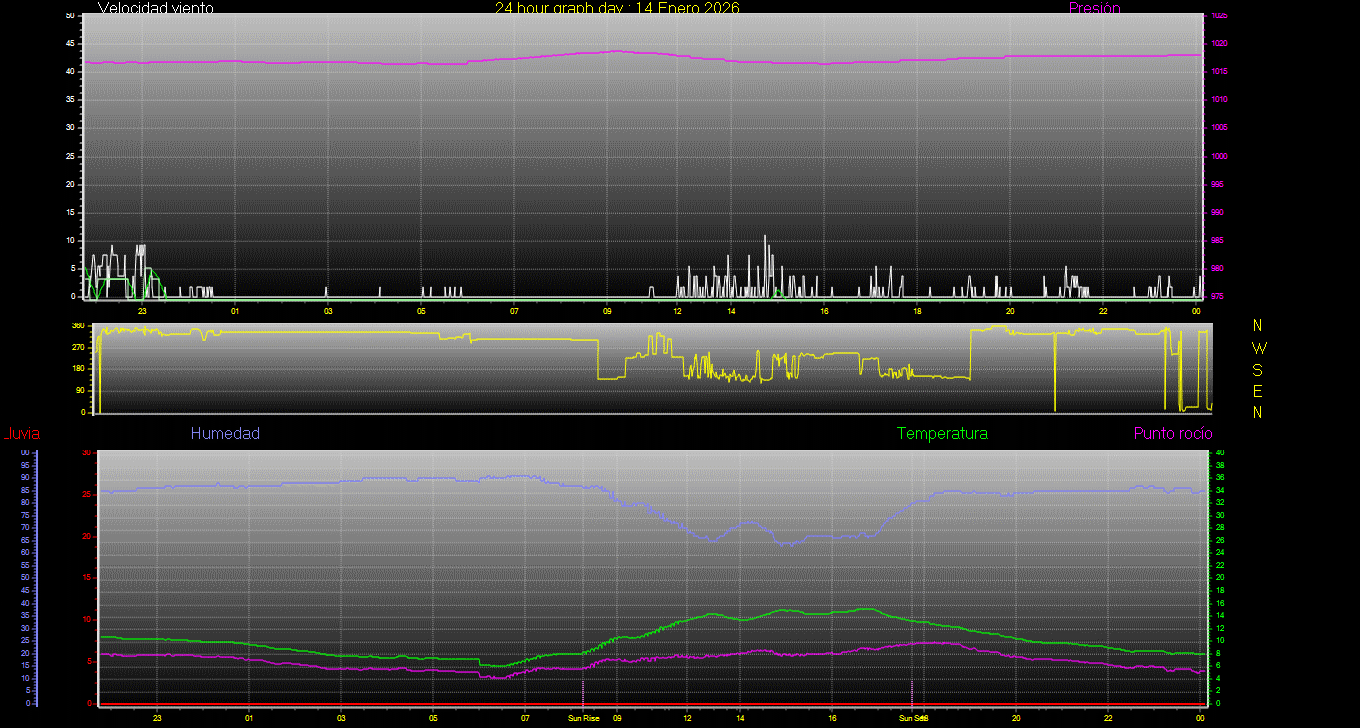The width and height of the screenshot is (1360, 728).
Task: Click the "Punto rocío" legend label
Action: (x=1172, y=433)
